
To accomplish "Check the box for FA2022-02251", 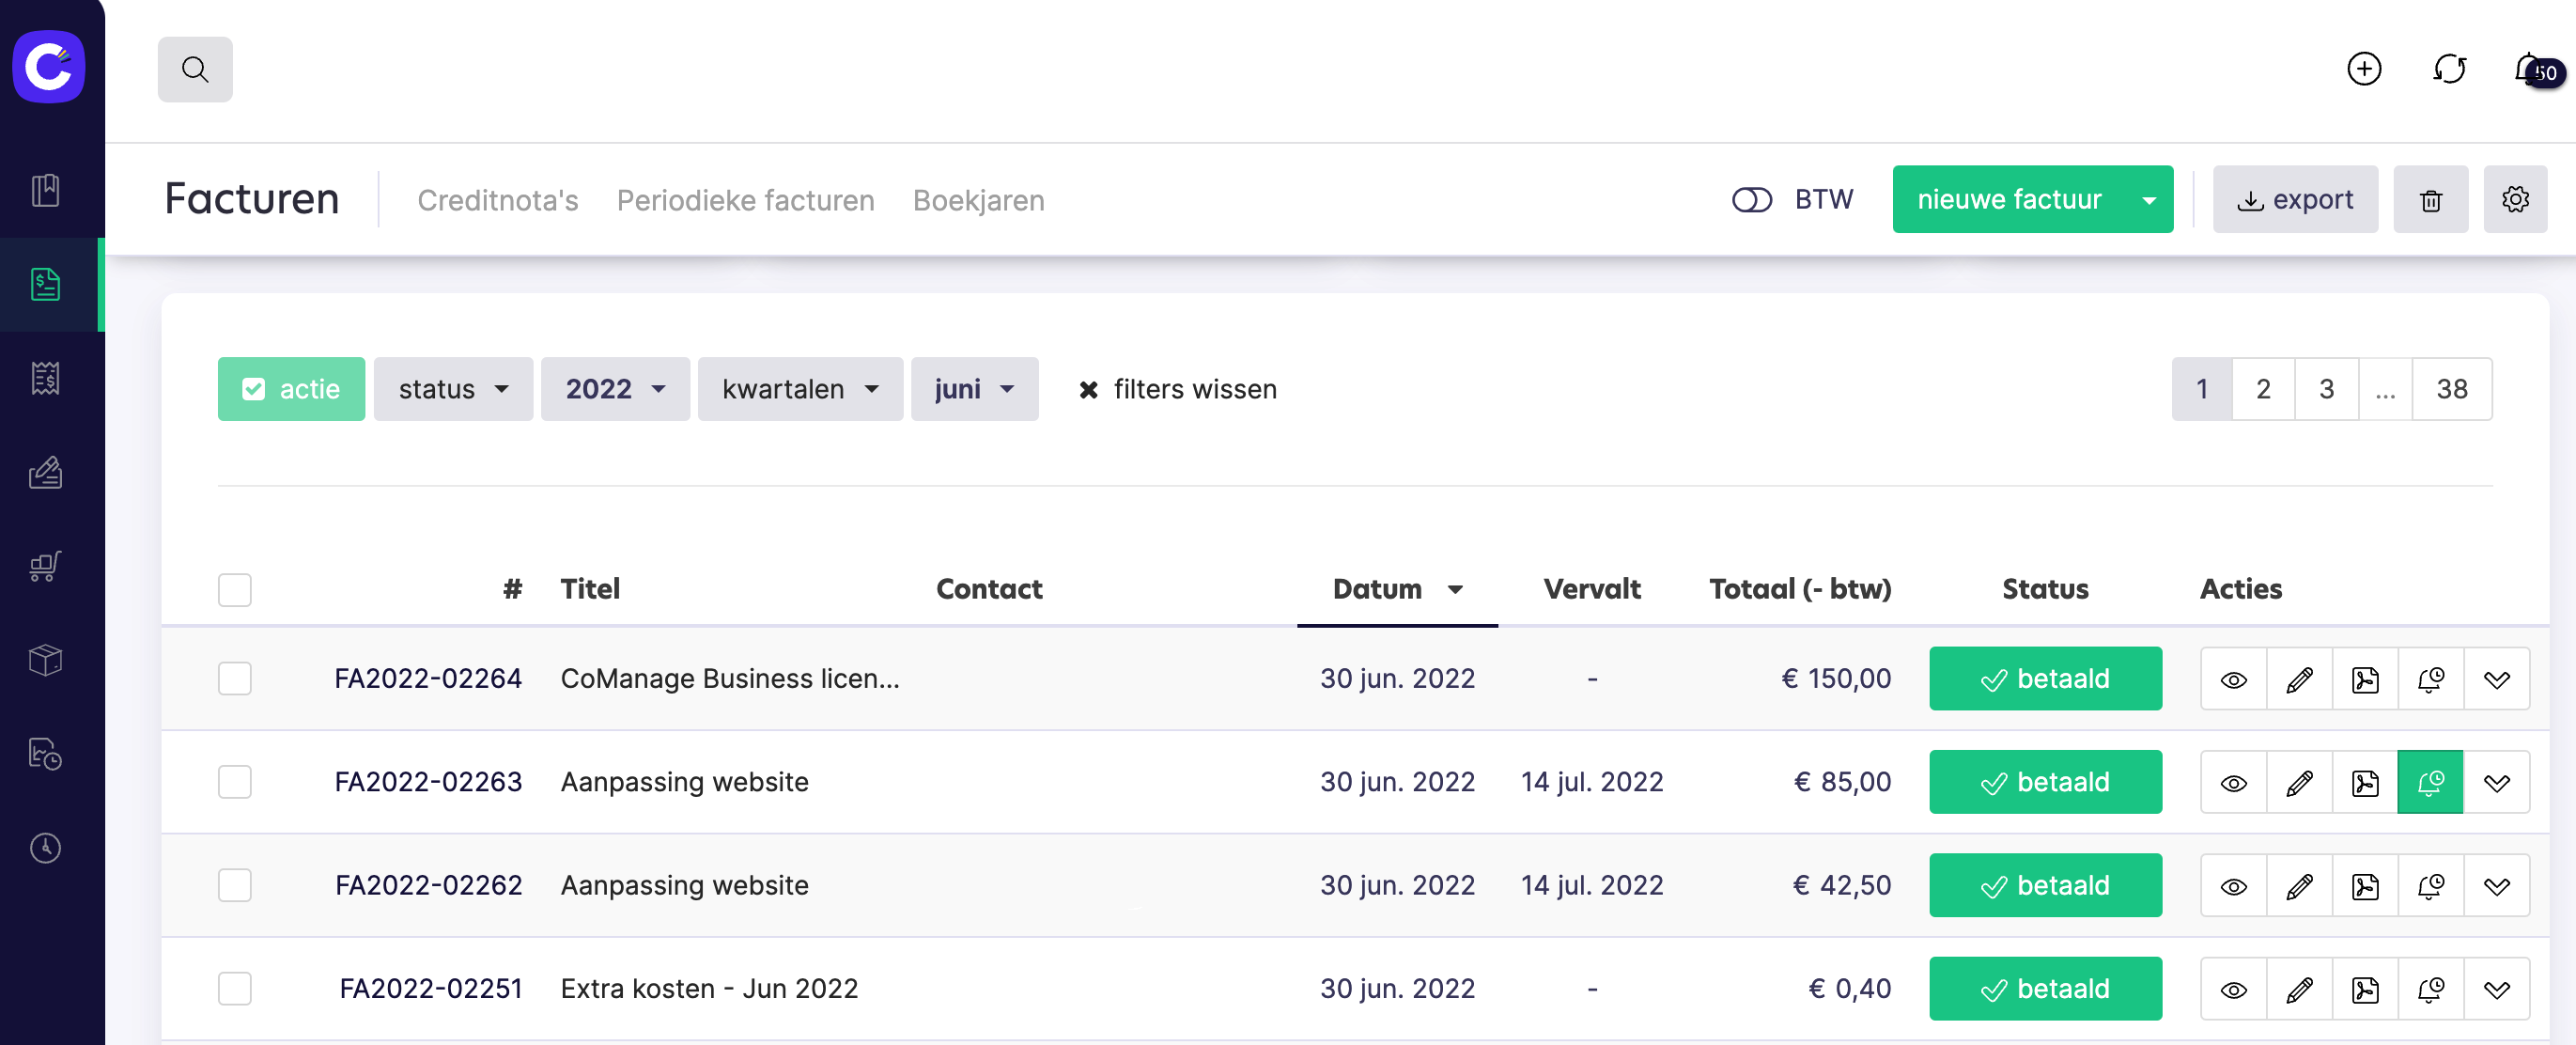I will pos(235,989).
